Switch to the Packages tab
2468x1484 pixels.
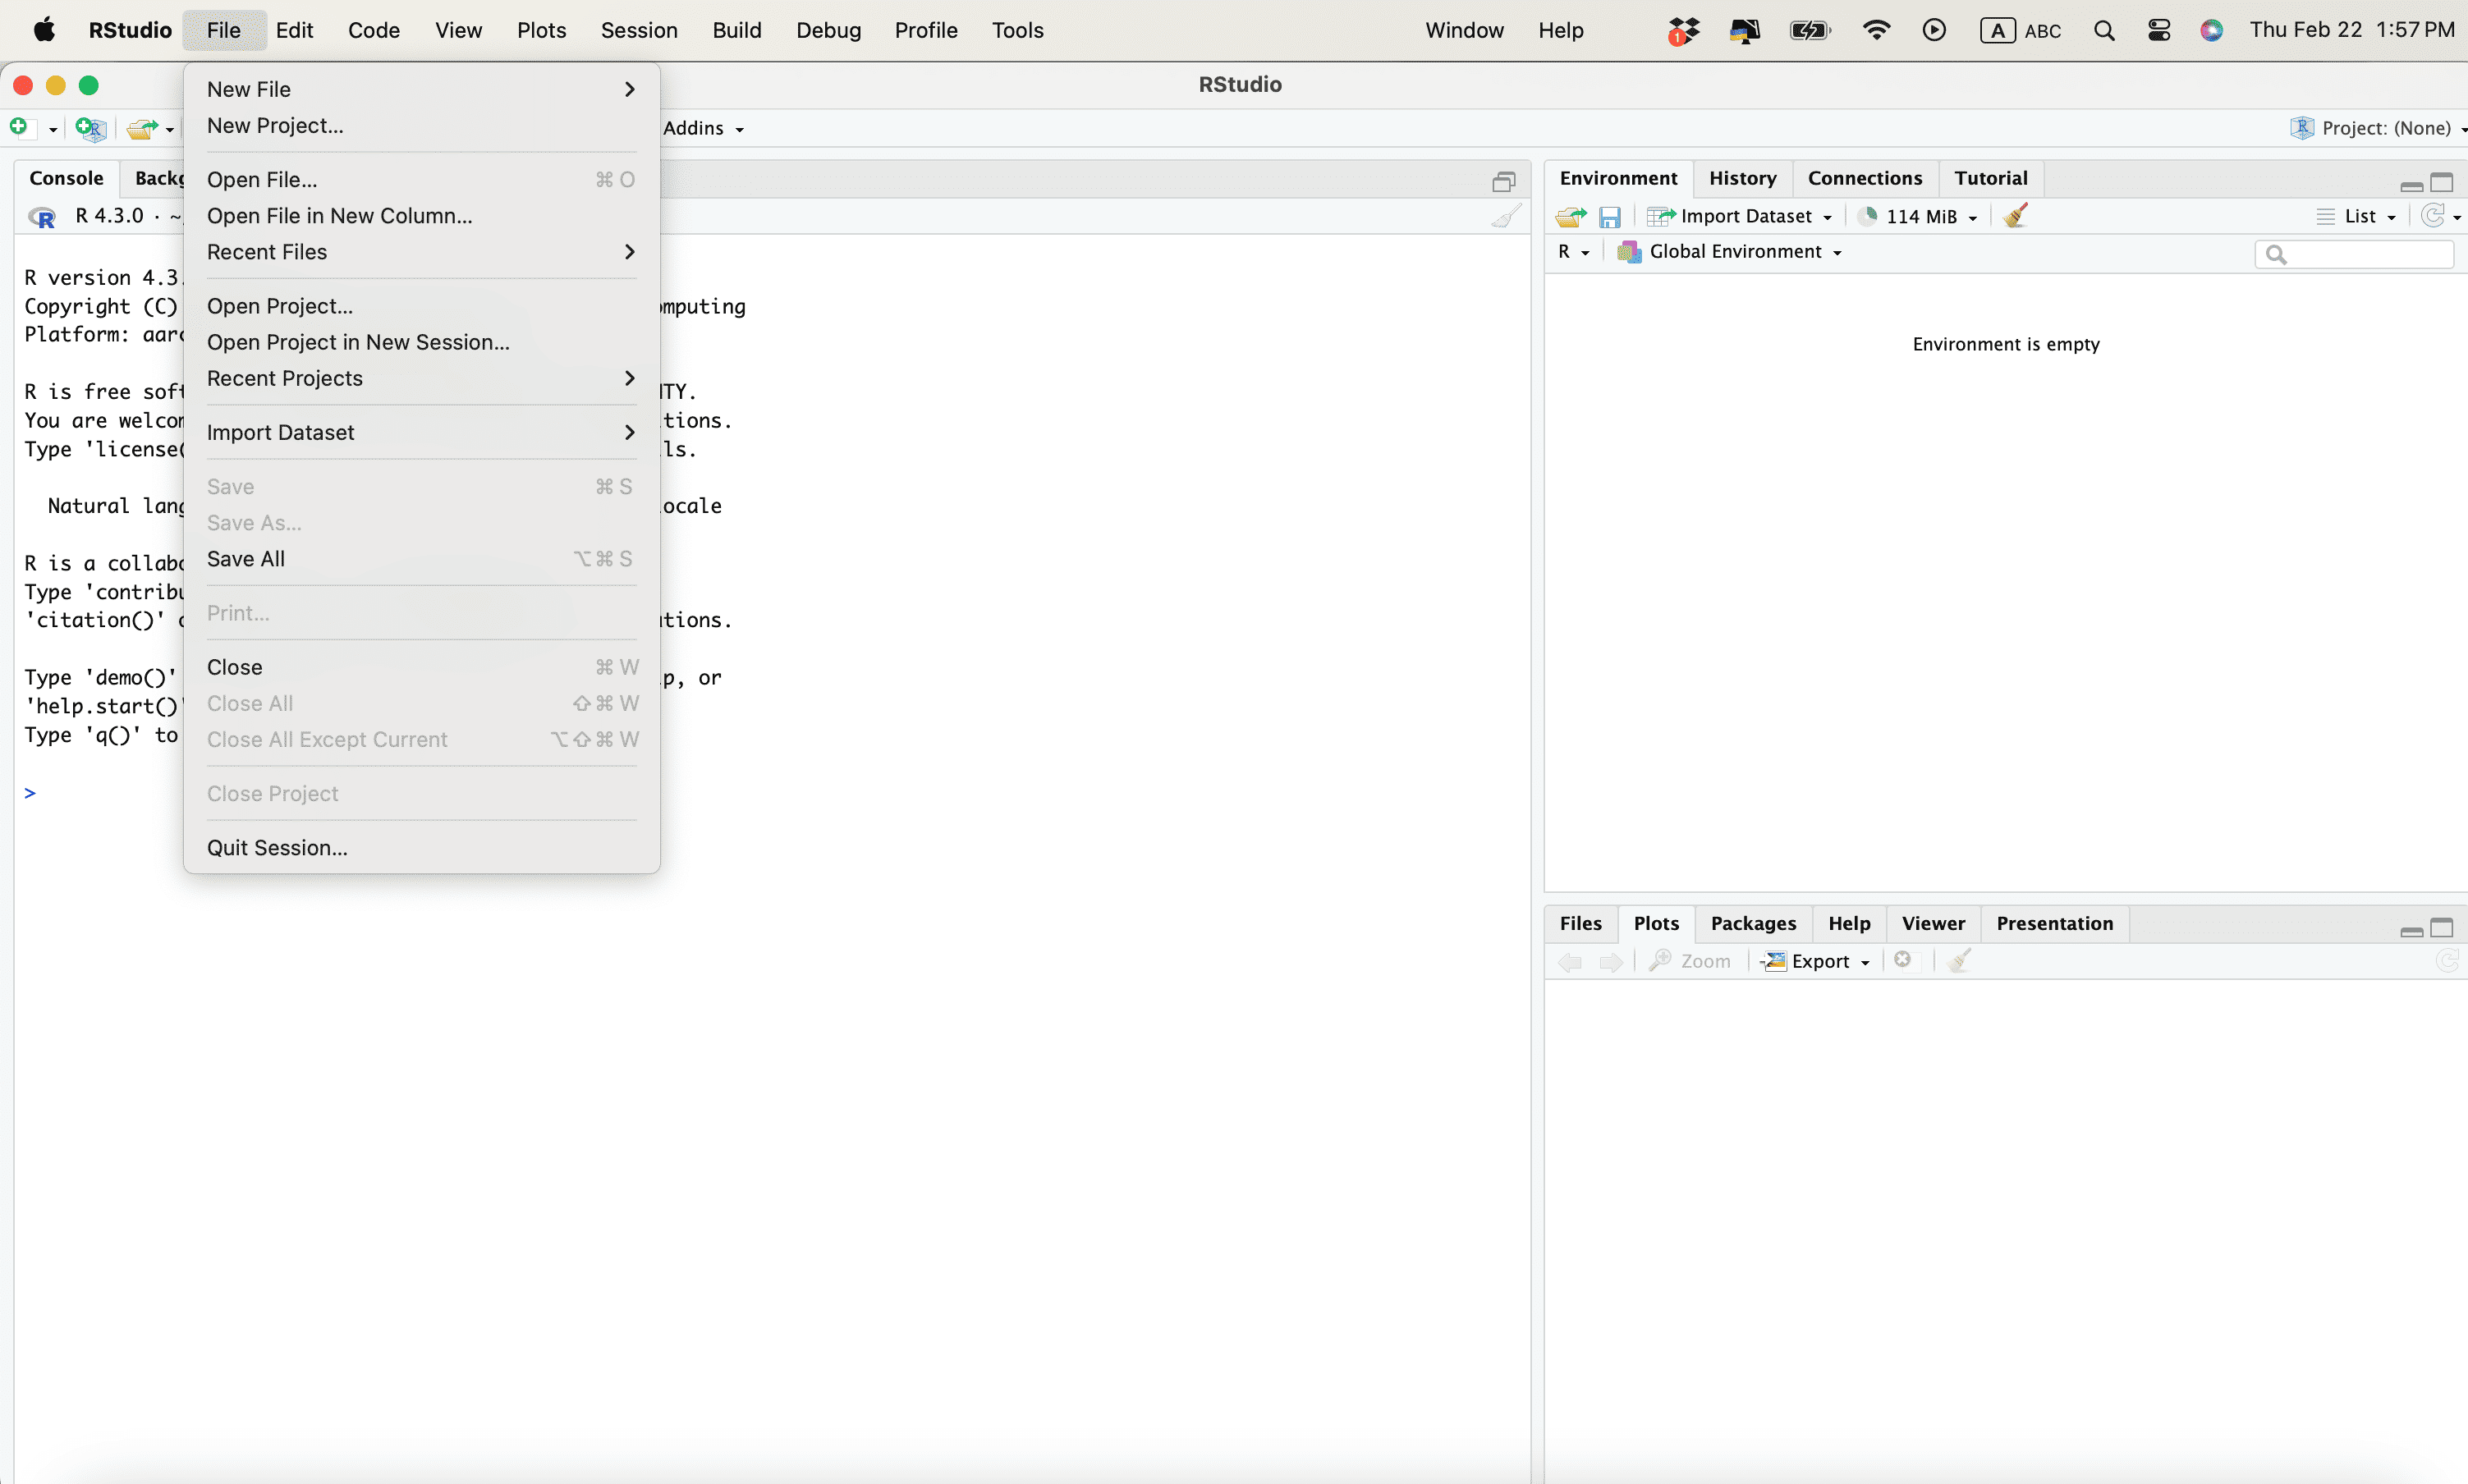1753,923
